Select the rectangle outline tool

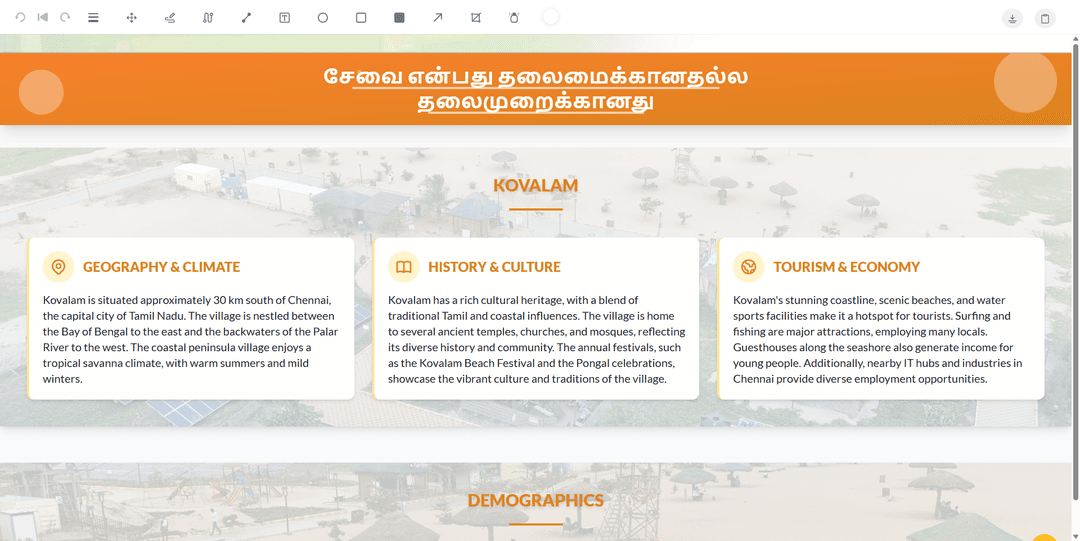(361, 18)
